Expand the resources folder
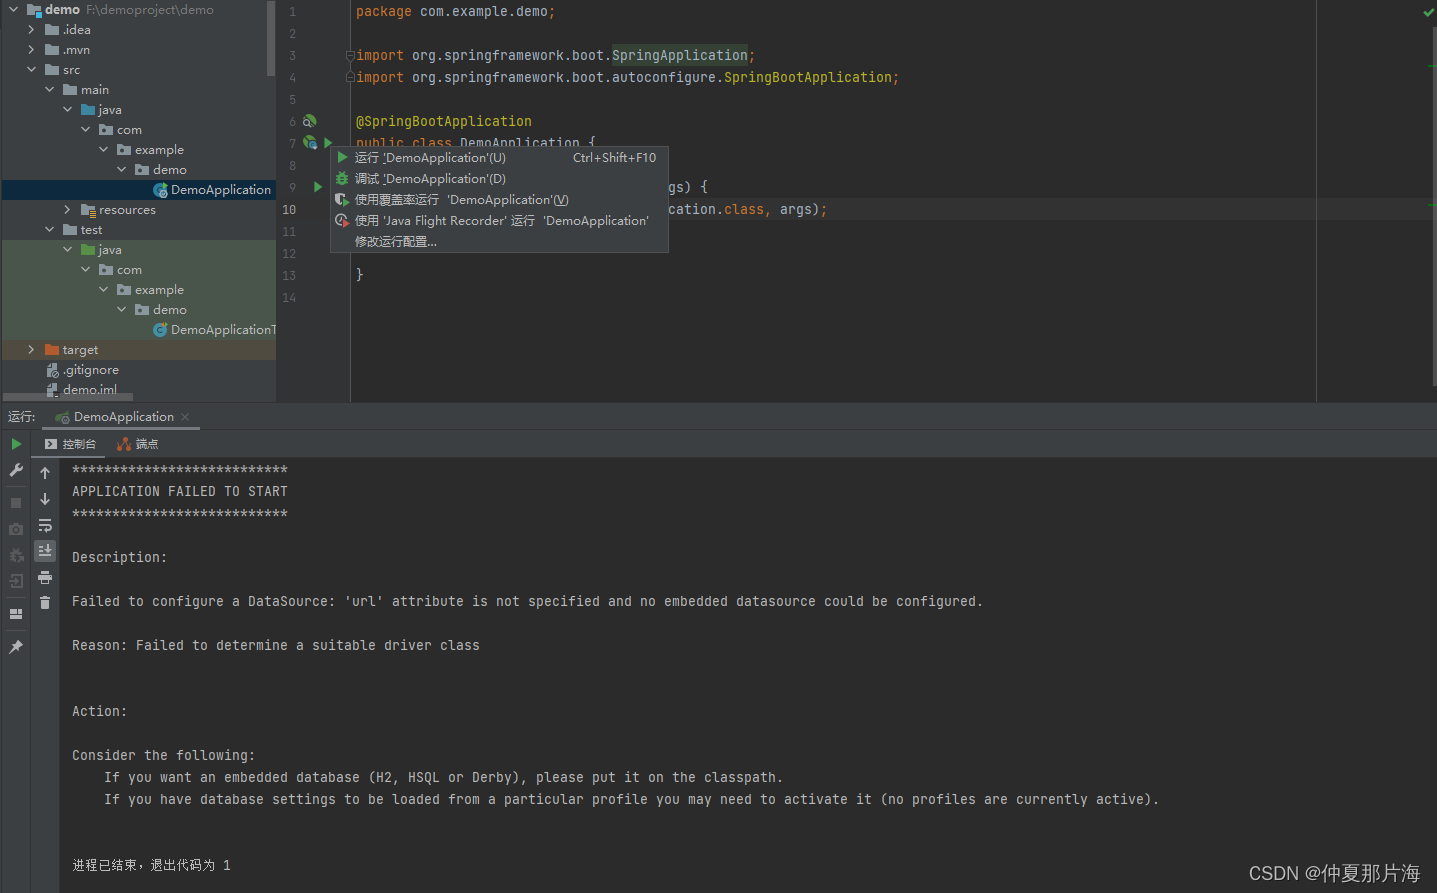 [67, 210]
